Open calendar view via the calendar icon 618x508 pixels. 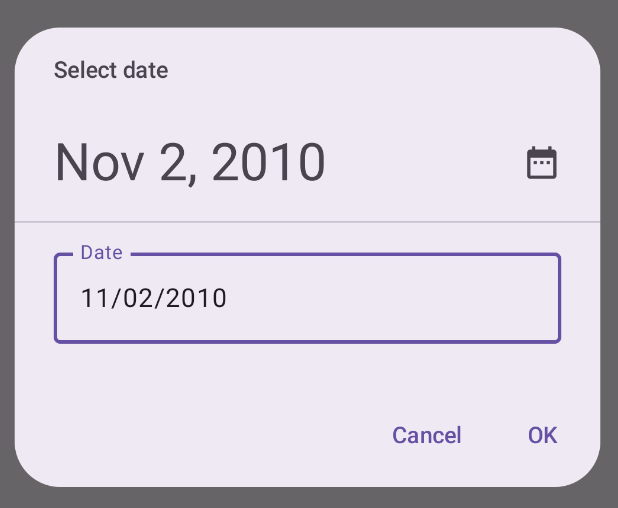pos(541,163)
